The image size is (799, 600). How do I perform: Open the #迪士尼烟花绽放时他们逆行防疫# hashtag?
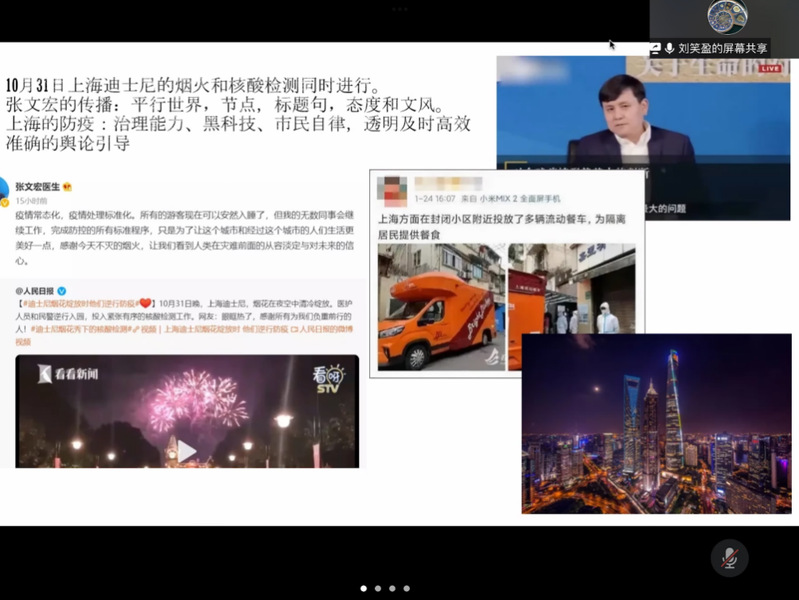tap(79, 304)
